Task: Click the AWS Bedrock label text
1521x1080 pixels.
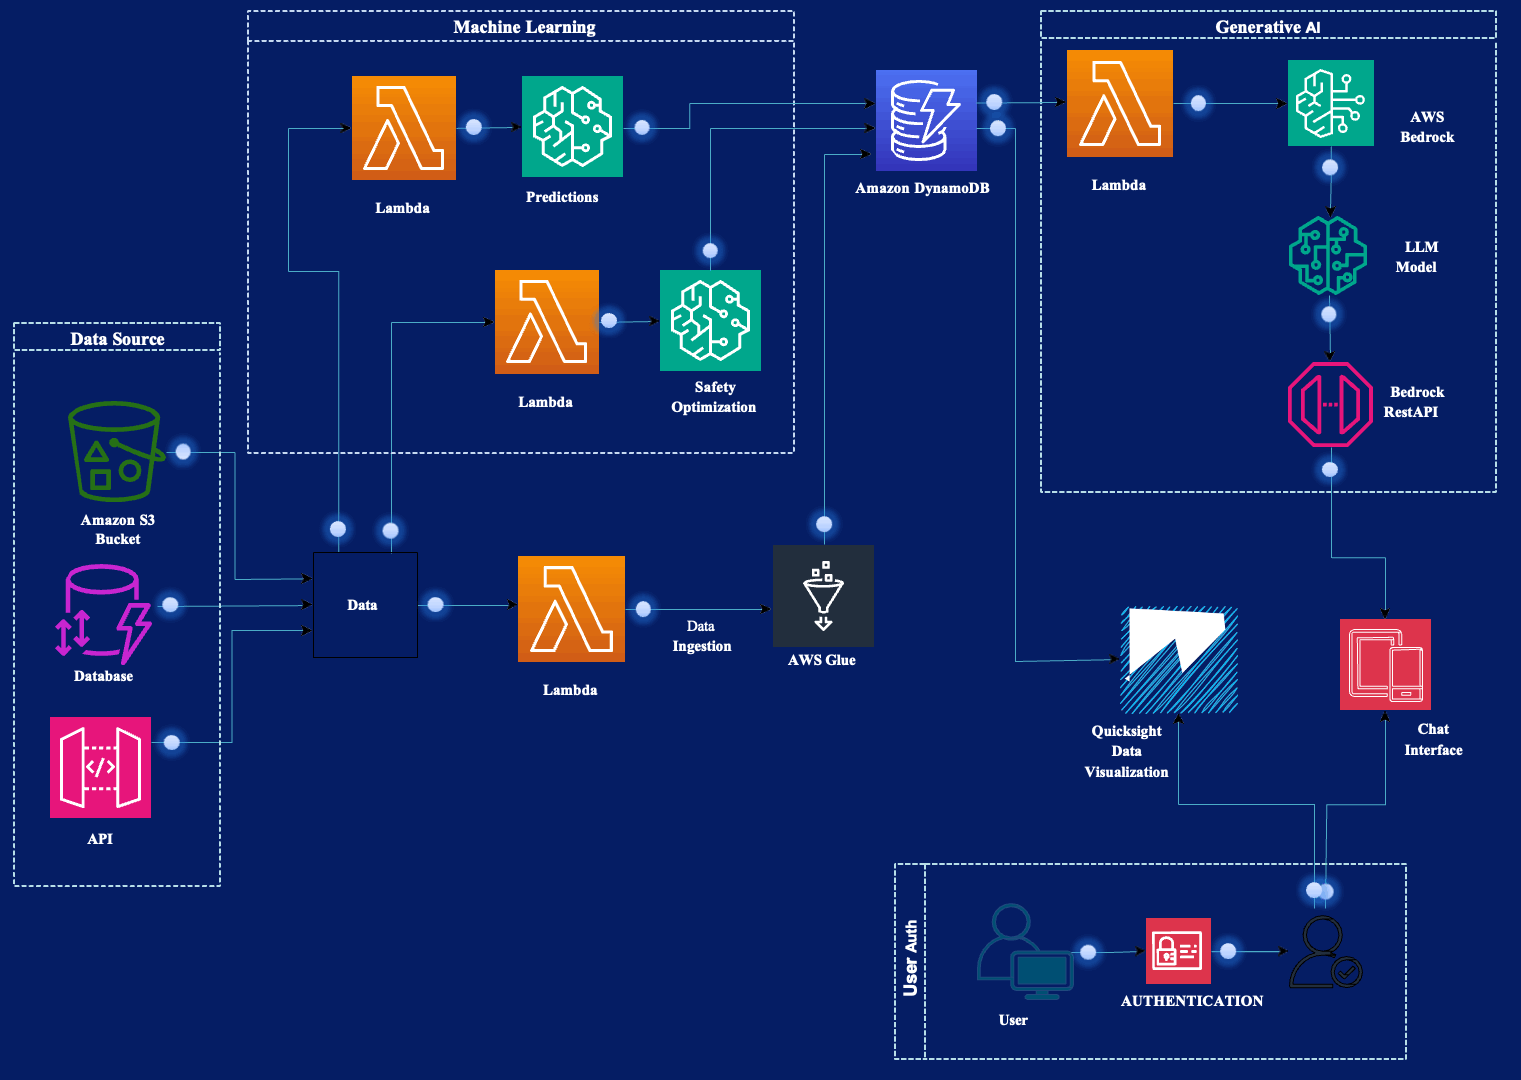Action: click(x=1427, y=127)
